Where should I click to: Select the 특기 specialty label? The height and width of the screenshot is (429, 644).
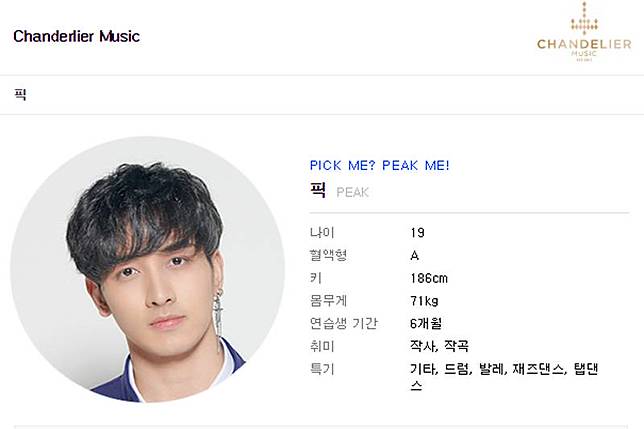[x=322, y=369]
